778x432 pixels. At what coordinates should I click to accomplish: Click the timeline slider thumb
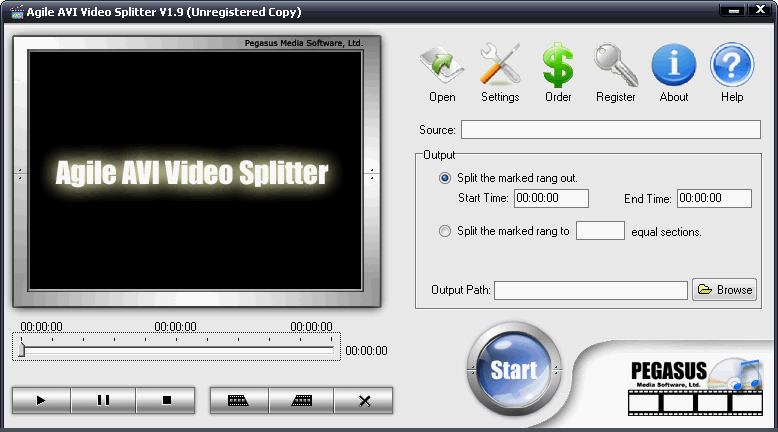point(21,350)
